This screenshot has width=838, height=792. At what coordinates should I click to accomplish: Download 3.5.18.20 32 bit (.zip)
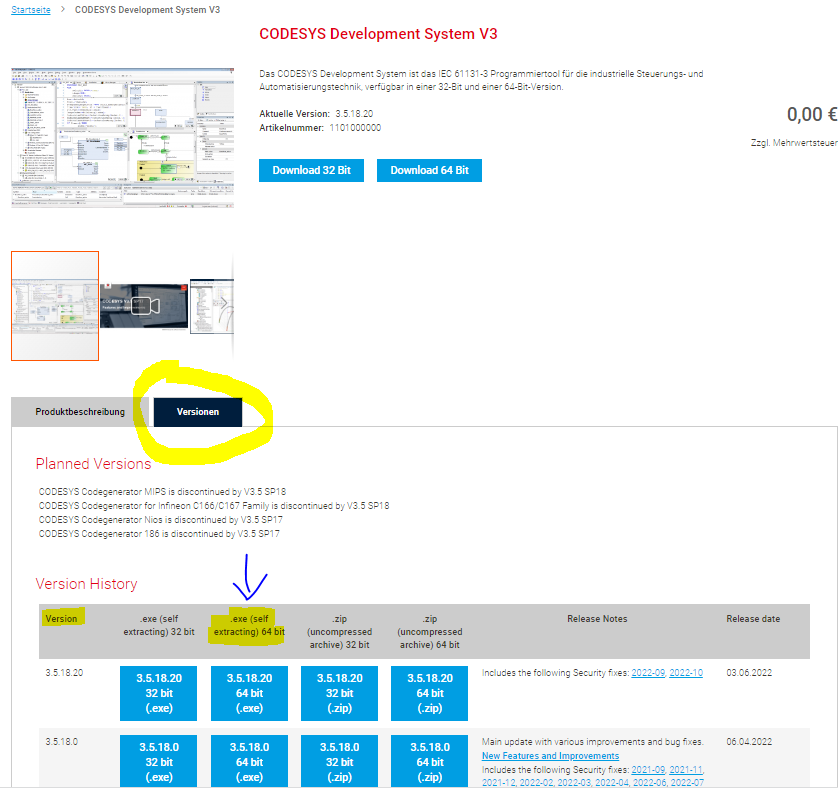[339, 693]
